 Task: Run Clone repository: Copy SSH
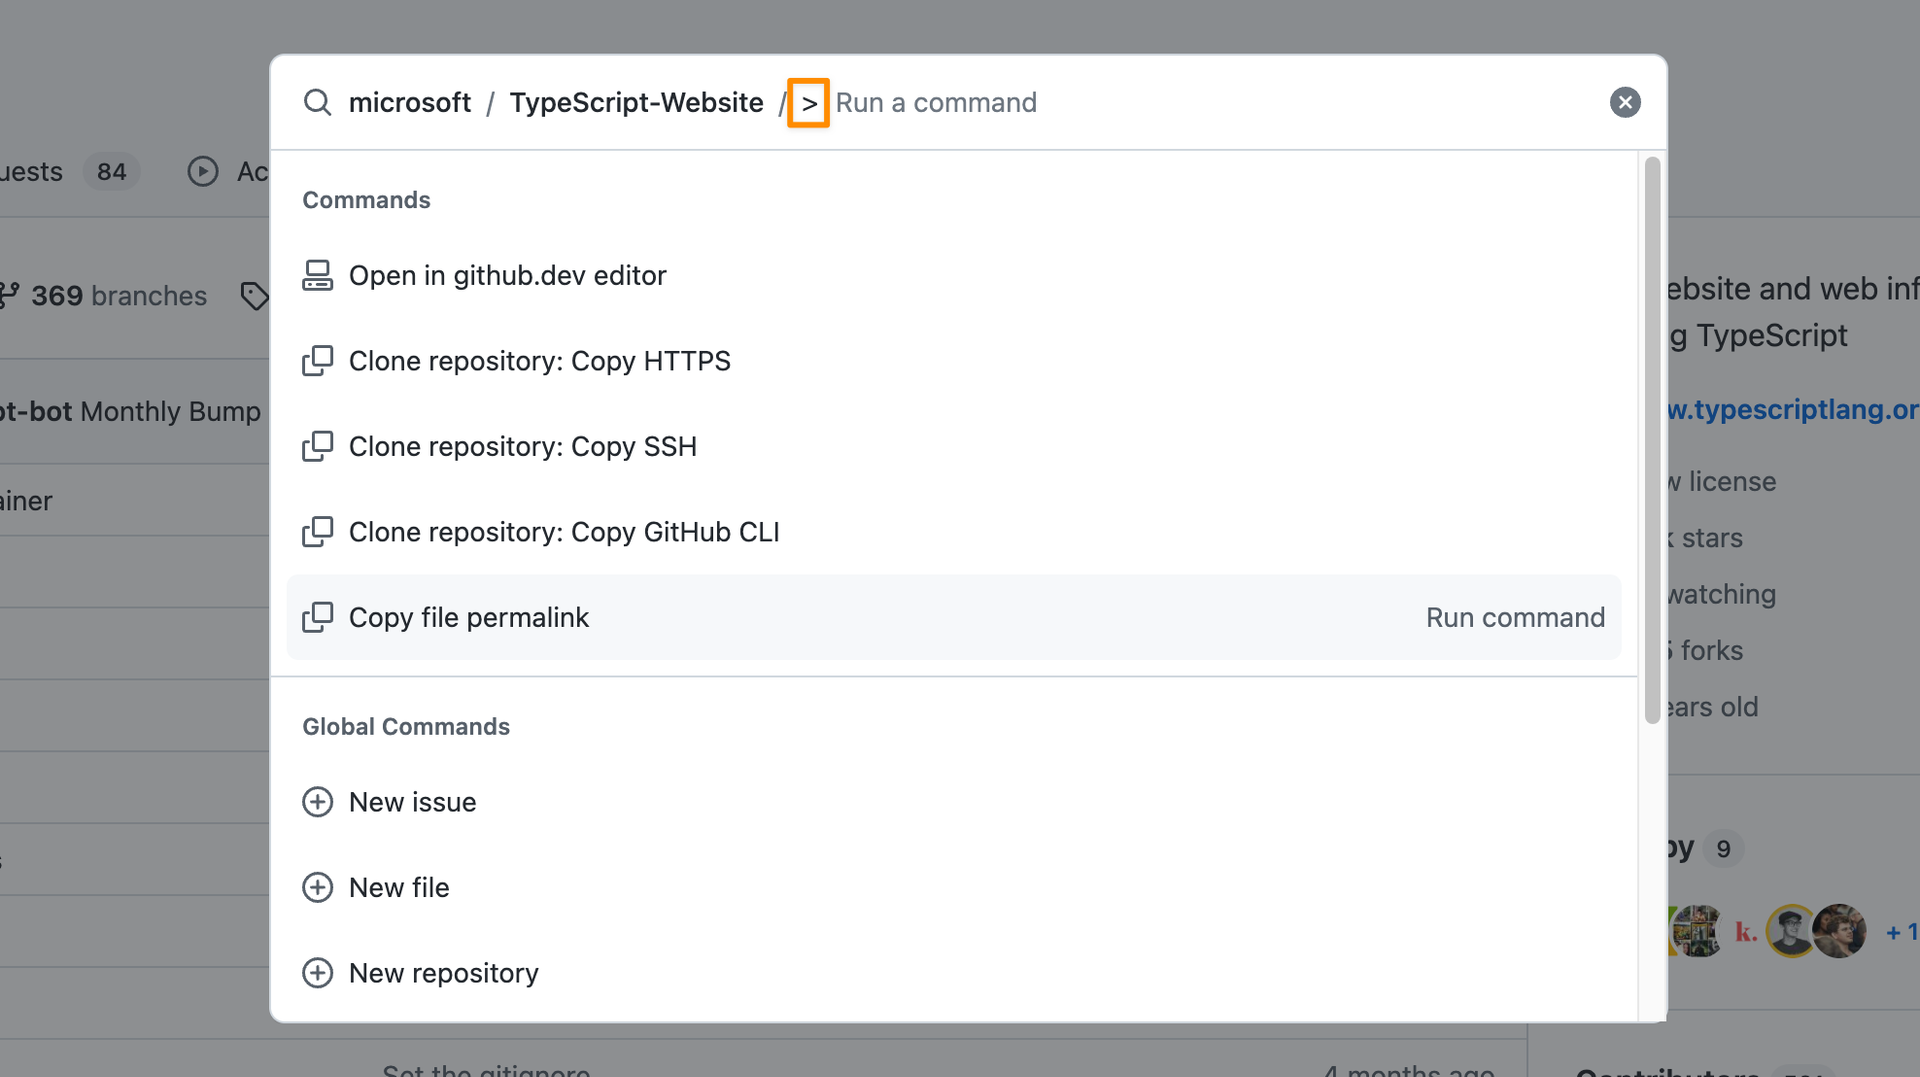(x=953, y=446)
